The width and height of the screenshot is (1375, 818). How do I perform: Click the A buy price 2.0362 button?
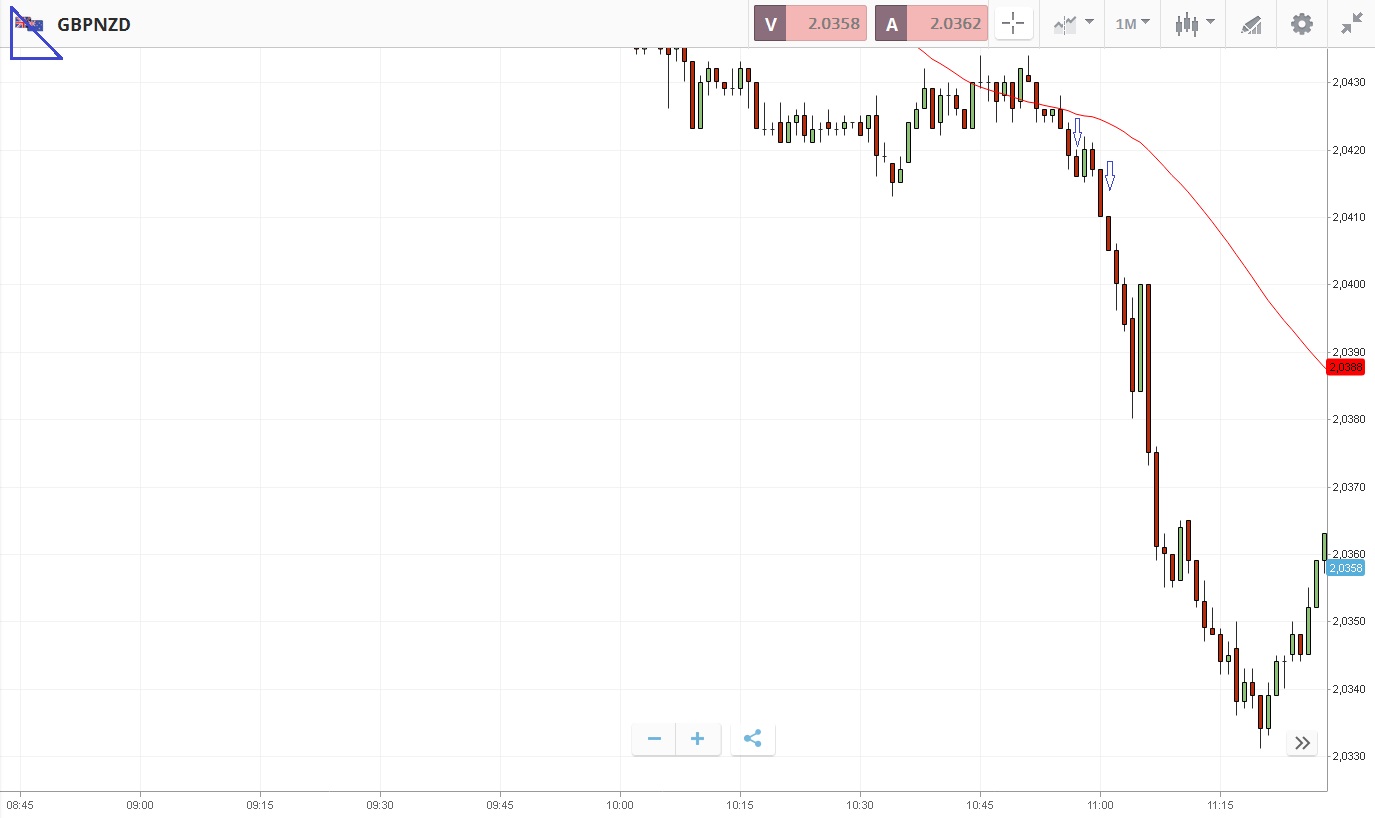931,24
